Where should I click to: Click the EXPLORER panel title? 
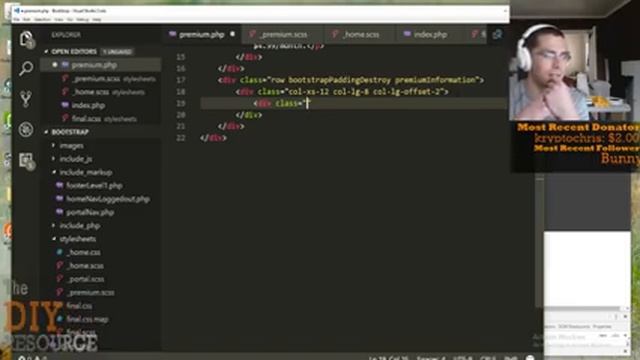(x=66, y=35)
